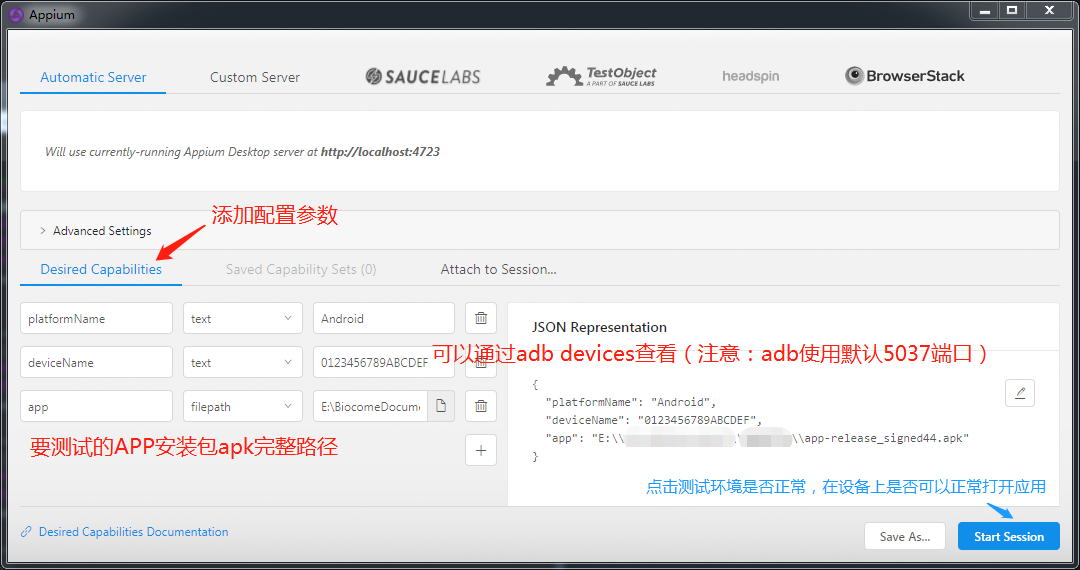Edit the raw JSON representation
Viewport: 1080px width, 570px height.
click(x=1020, y=393)
